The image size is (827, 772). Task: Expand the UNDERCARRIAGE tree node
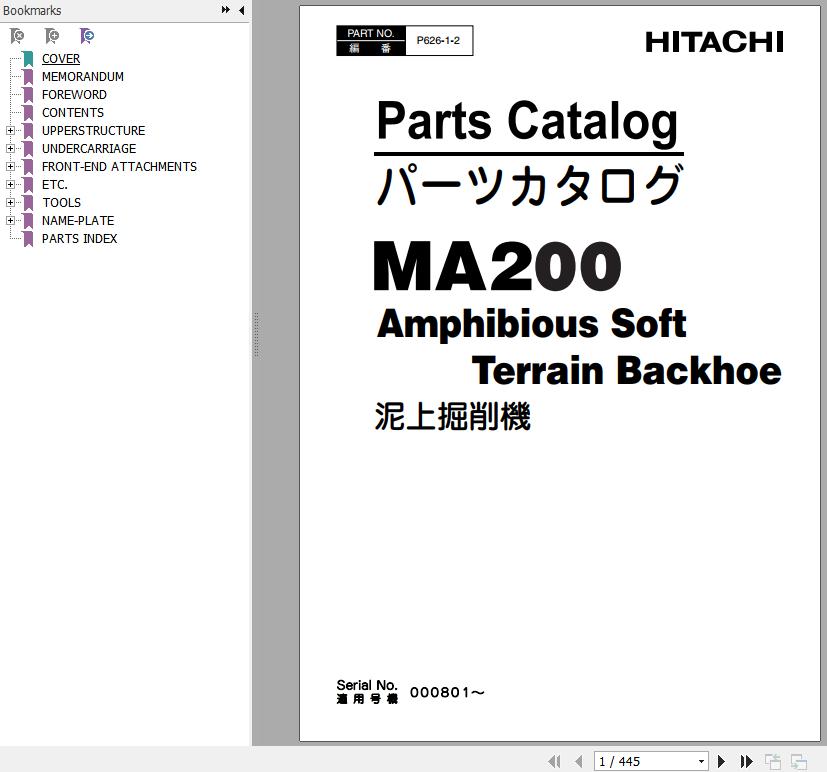tap(10, 148)
